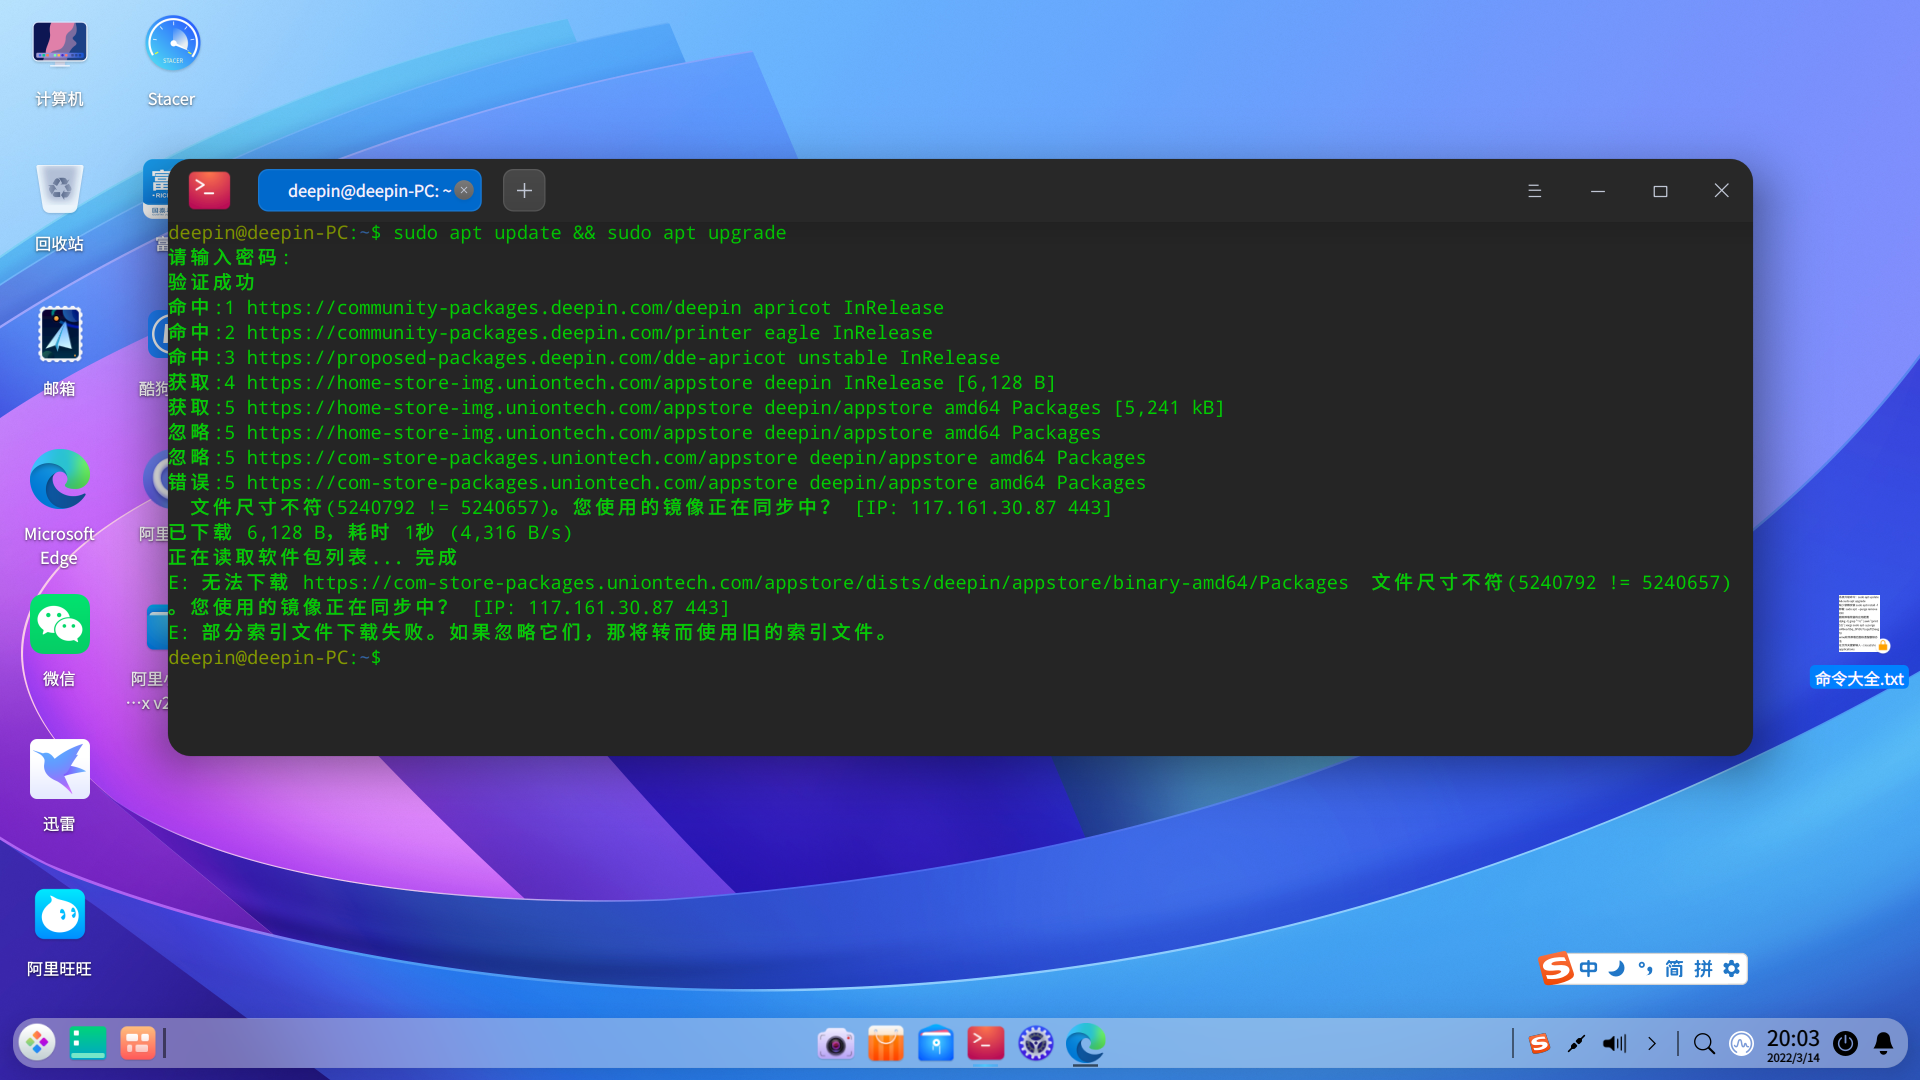1920x1080 pixels.
Task: Open the Voice Notes app in the dock
Action: 936,1043
